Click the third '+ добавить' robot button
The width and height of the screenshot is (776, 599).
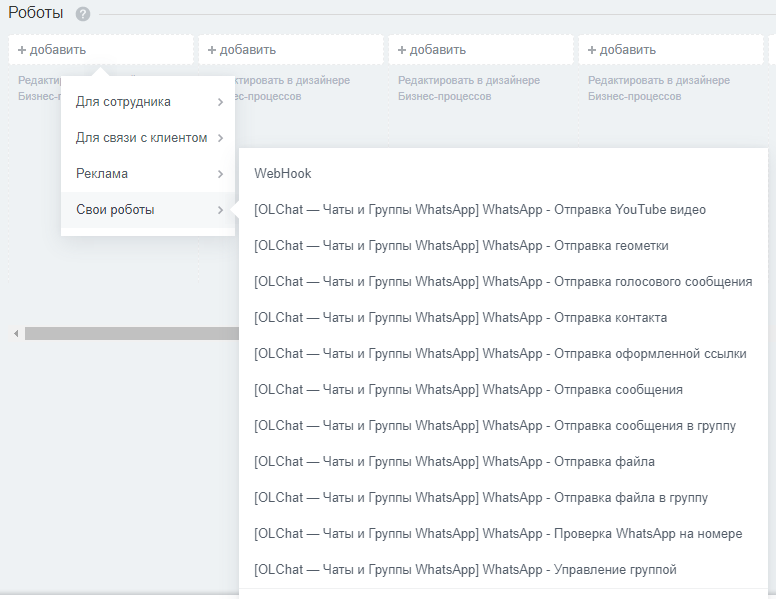(x=481, y=50)
